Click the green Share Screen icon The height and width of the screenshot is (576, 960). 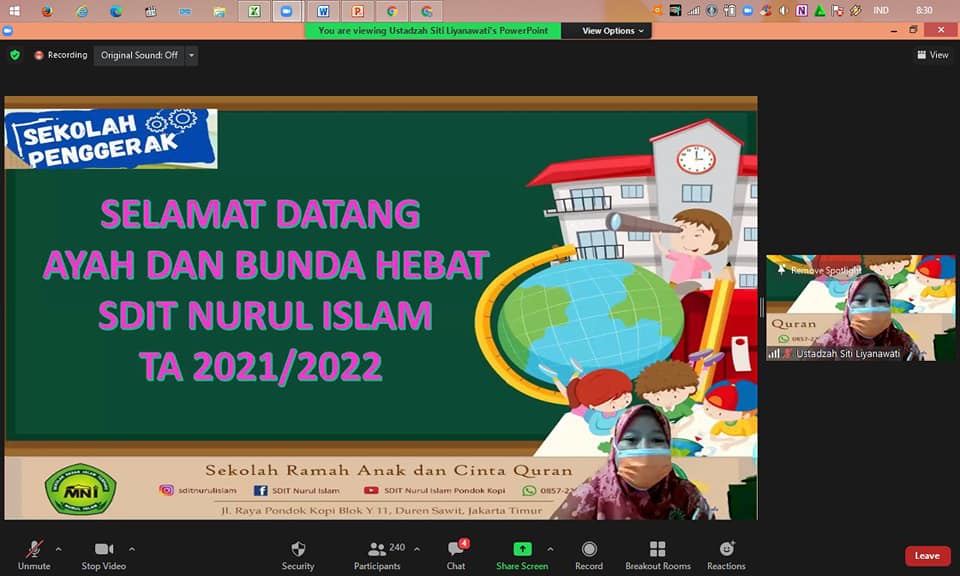pyautogui.click(x=522, y=549)
